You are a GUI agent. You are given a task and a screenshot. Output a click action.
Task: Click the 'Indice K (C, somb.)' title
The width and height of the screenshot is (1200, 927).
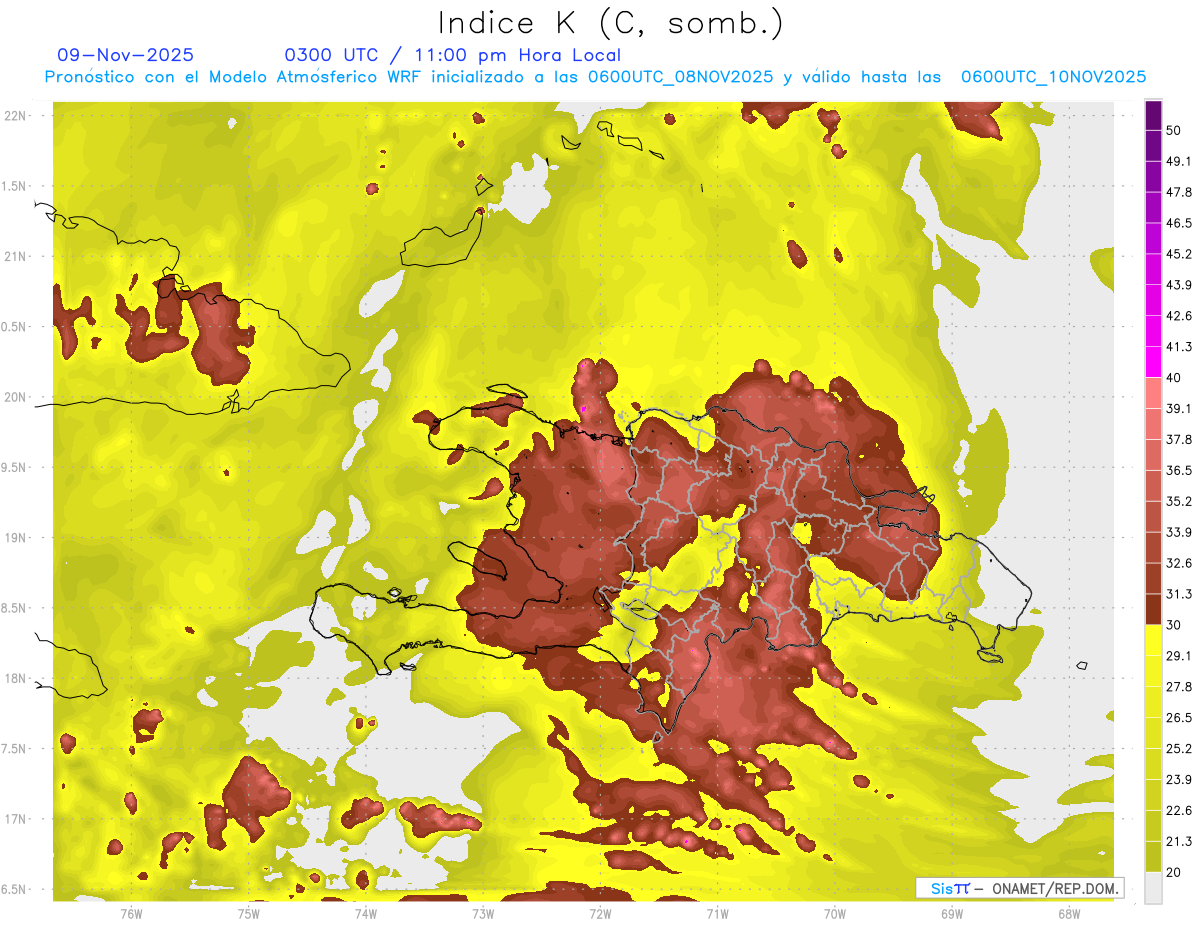[611, 24]
